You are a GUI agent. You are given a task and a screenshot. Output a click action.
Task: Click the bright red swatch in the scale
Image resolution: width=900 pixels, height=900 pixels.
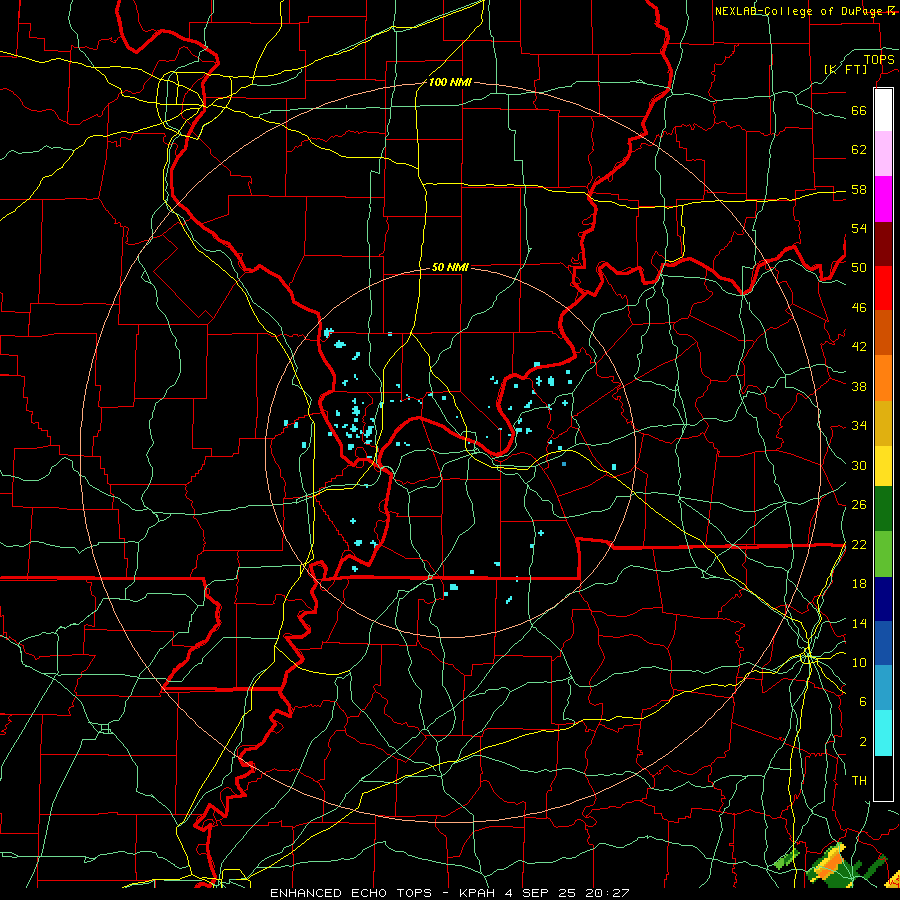883,289
